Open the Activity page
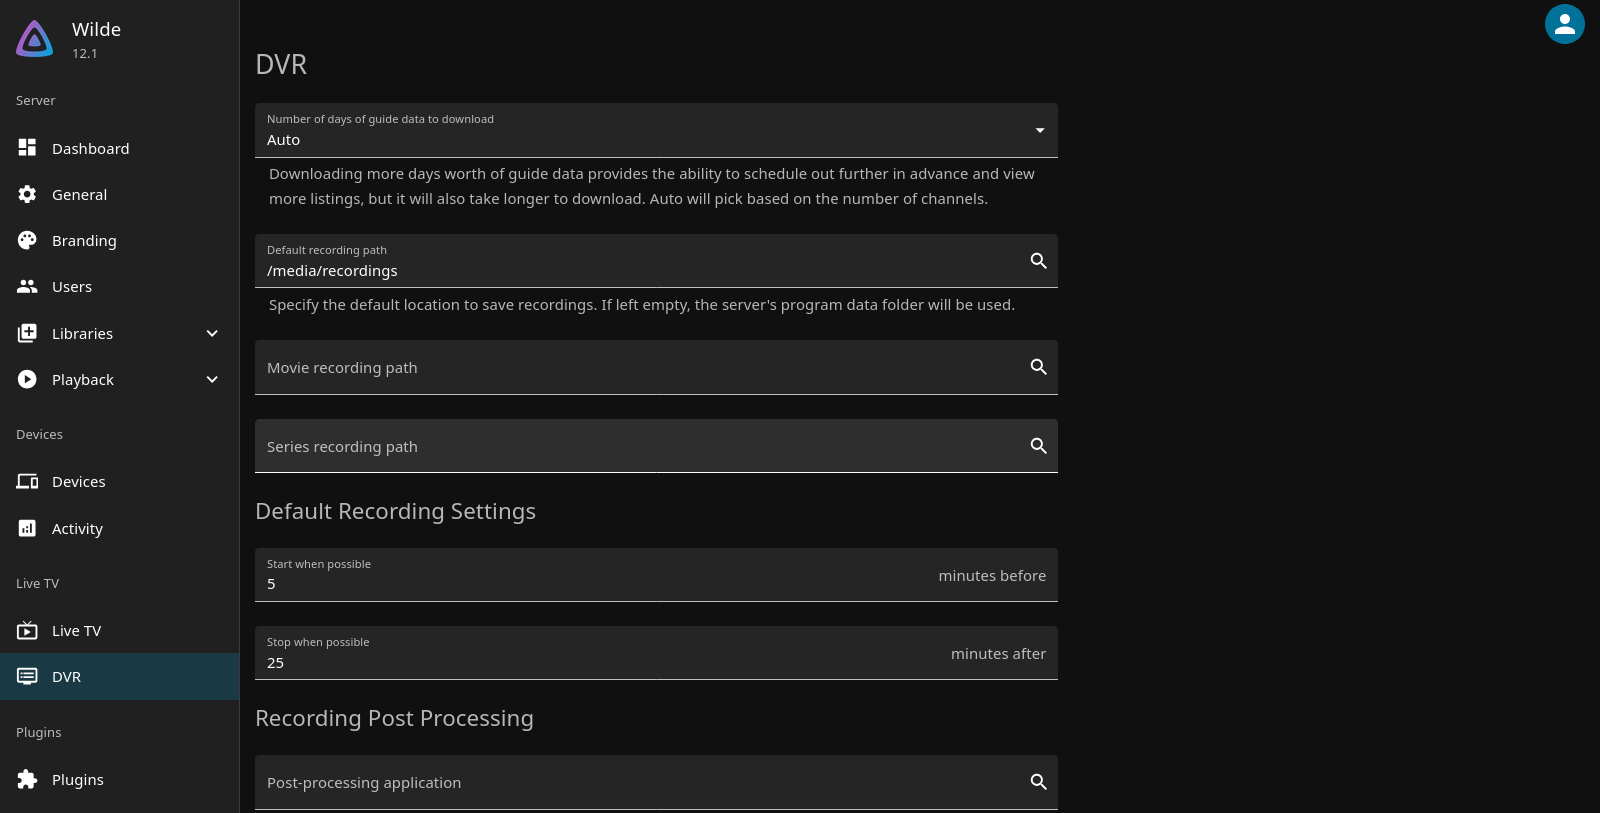The height and width of the screenshot is (813, 1600). [120, 528]
